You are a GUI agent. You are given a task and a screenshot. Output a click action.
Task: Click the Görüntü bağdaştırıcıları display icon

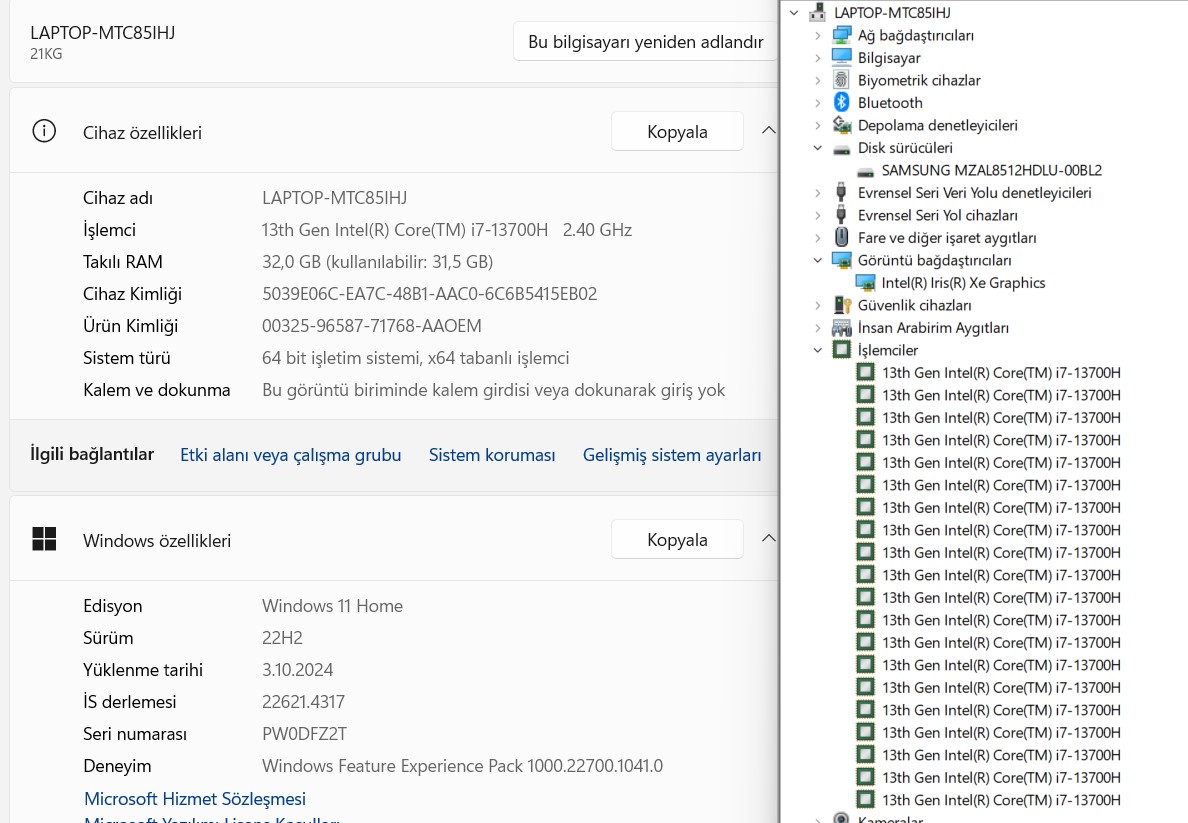[841, 260]
